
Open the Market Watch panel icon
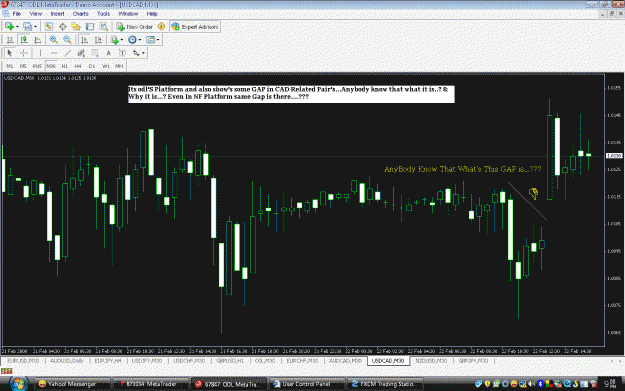(x=49, y=27)
